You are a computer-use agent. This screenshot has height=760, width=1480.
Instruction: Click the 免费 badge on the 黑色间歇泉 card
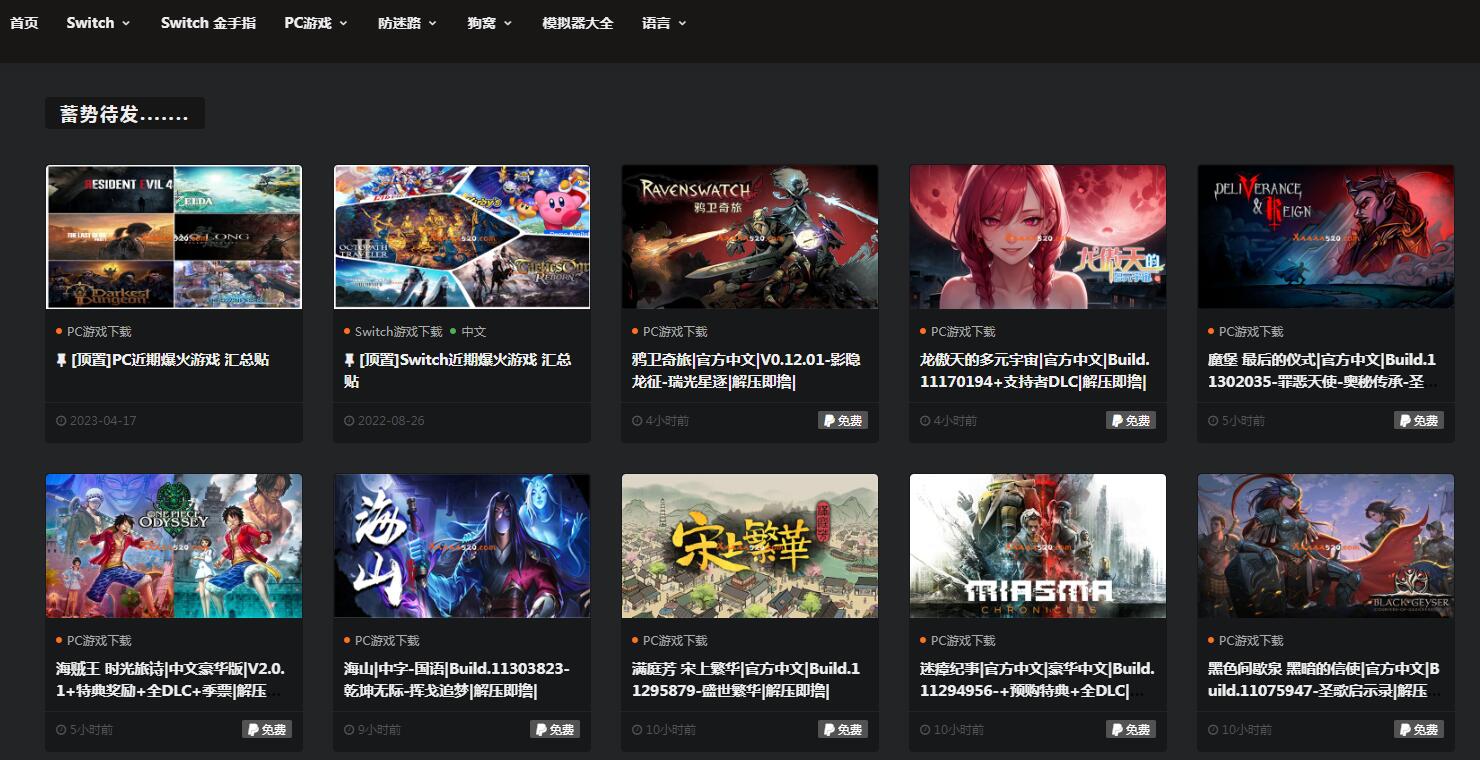pos(1419,730)
